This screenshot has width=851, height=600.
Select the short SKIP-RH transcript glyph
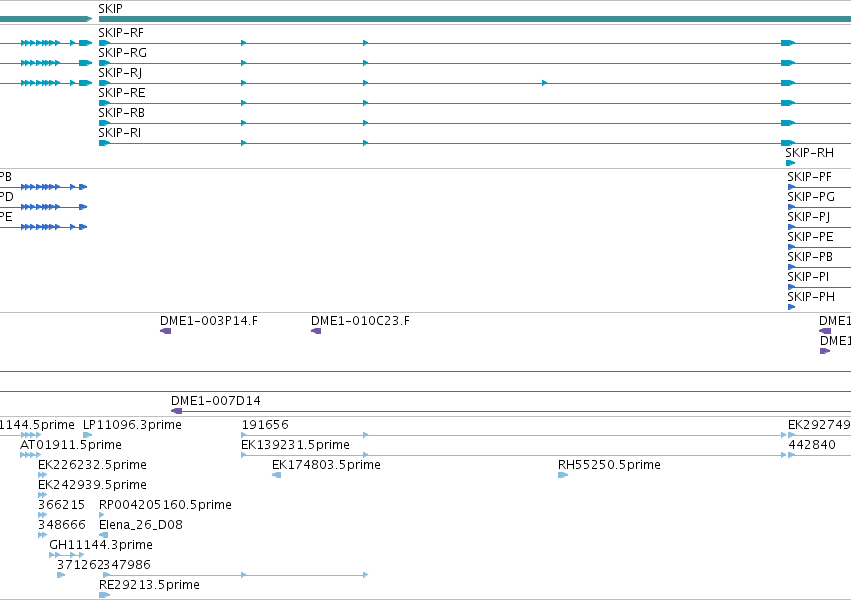790,163
